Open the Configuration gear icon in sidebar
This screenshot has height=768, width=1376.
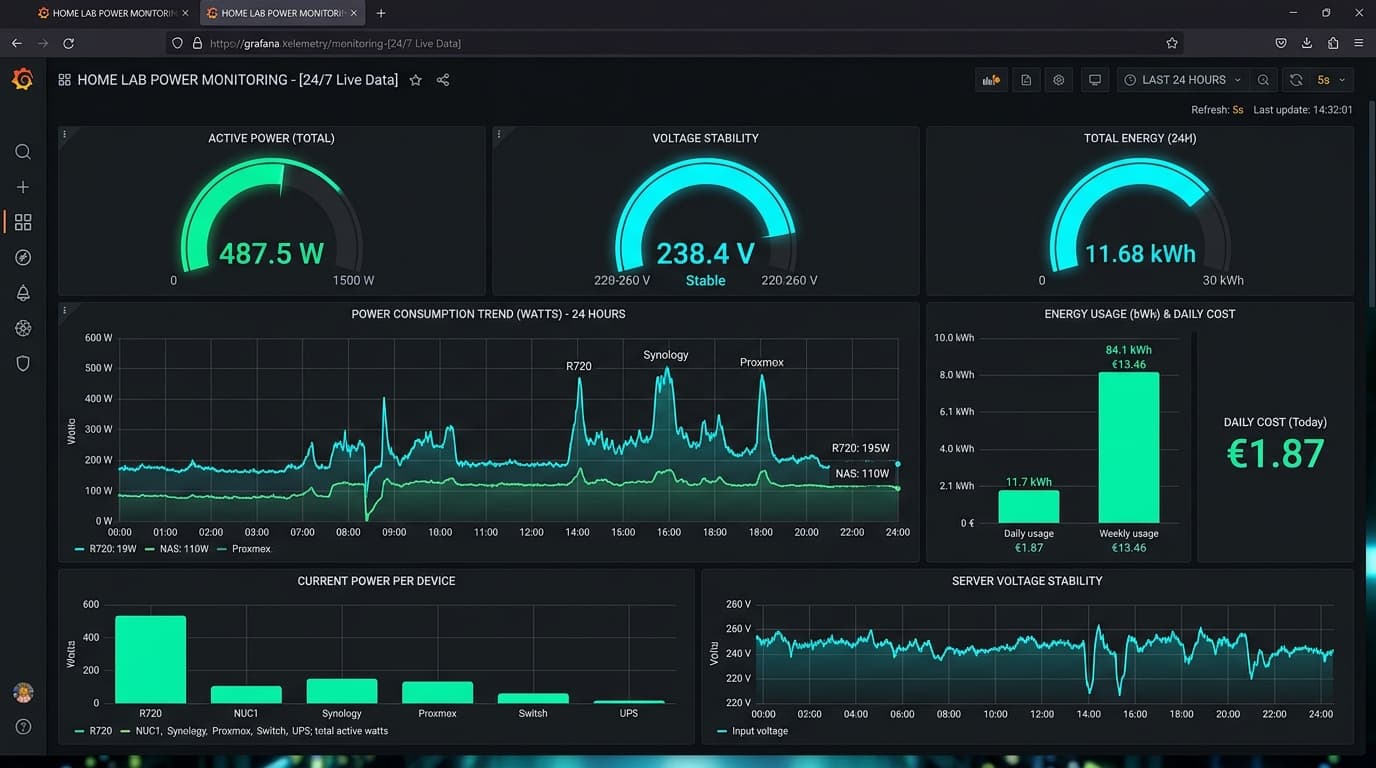coord(23,328)
